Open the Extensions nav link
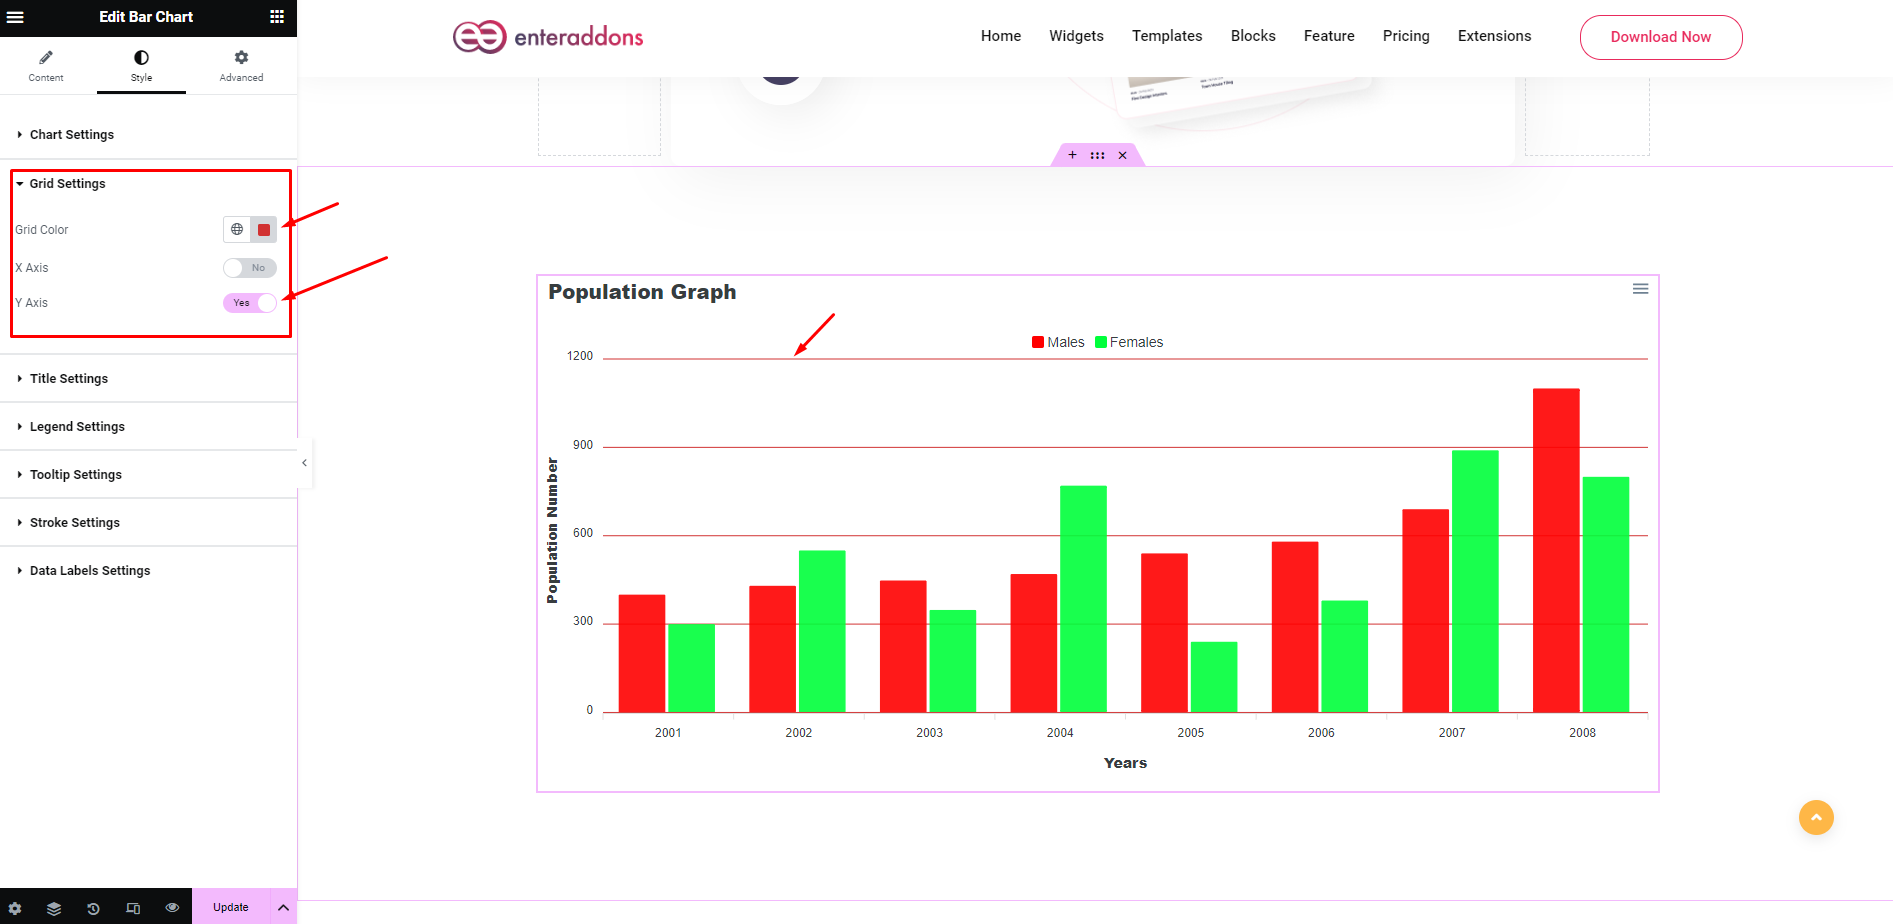 pos(1494,36)
